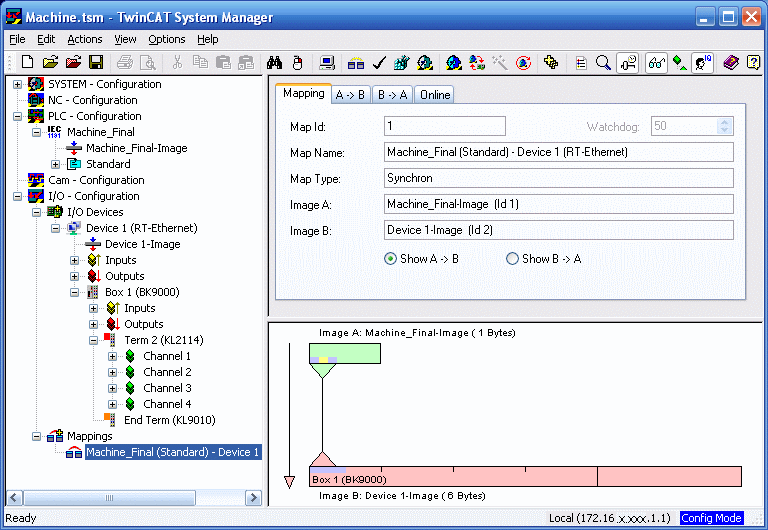Viewport: 768px width, 530px height.
Task: Select Box 1 (BK9000) tree item
Action: tap(142, 292)
